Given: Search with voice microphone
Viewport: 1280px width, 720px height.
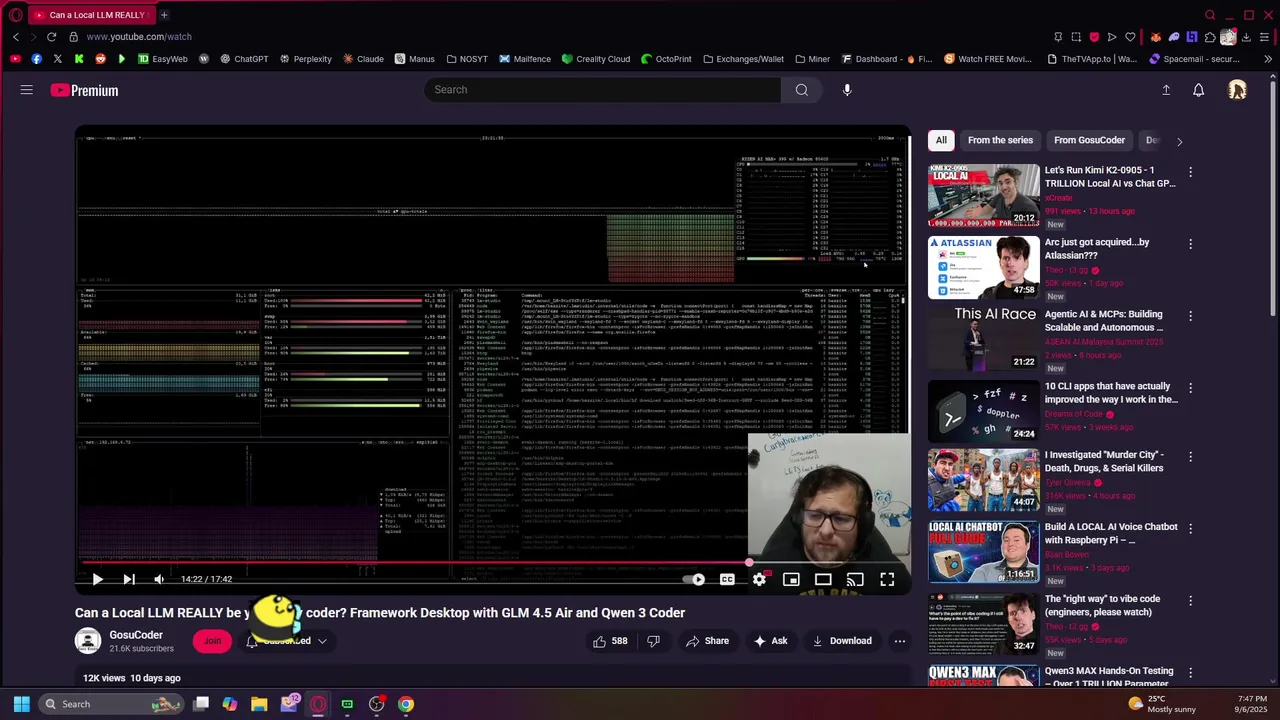Looking at the screenshot, I should click(847, 90).
